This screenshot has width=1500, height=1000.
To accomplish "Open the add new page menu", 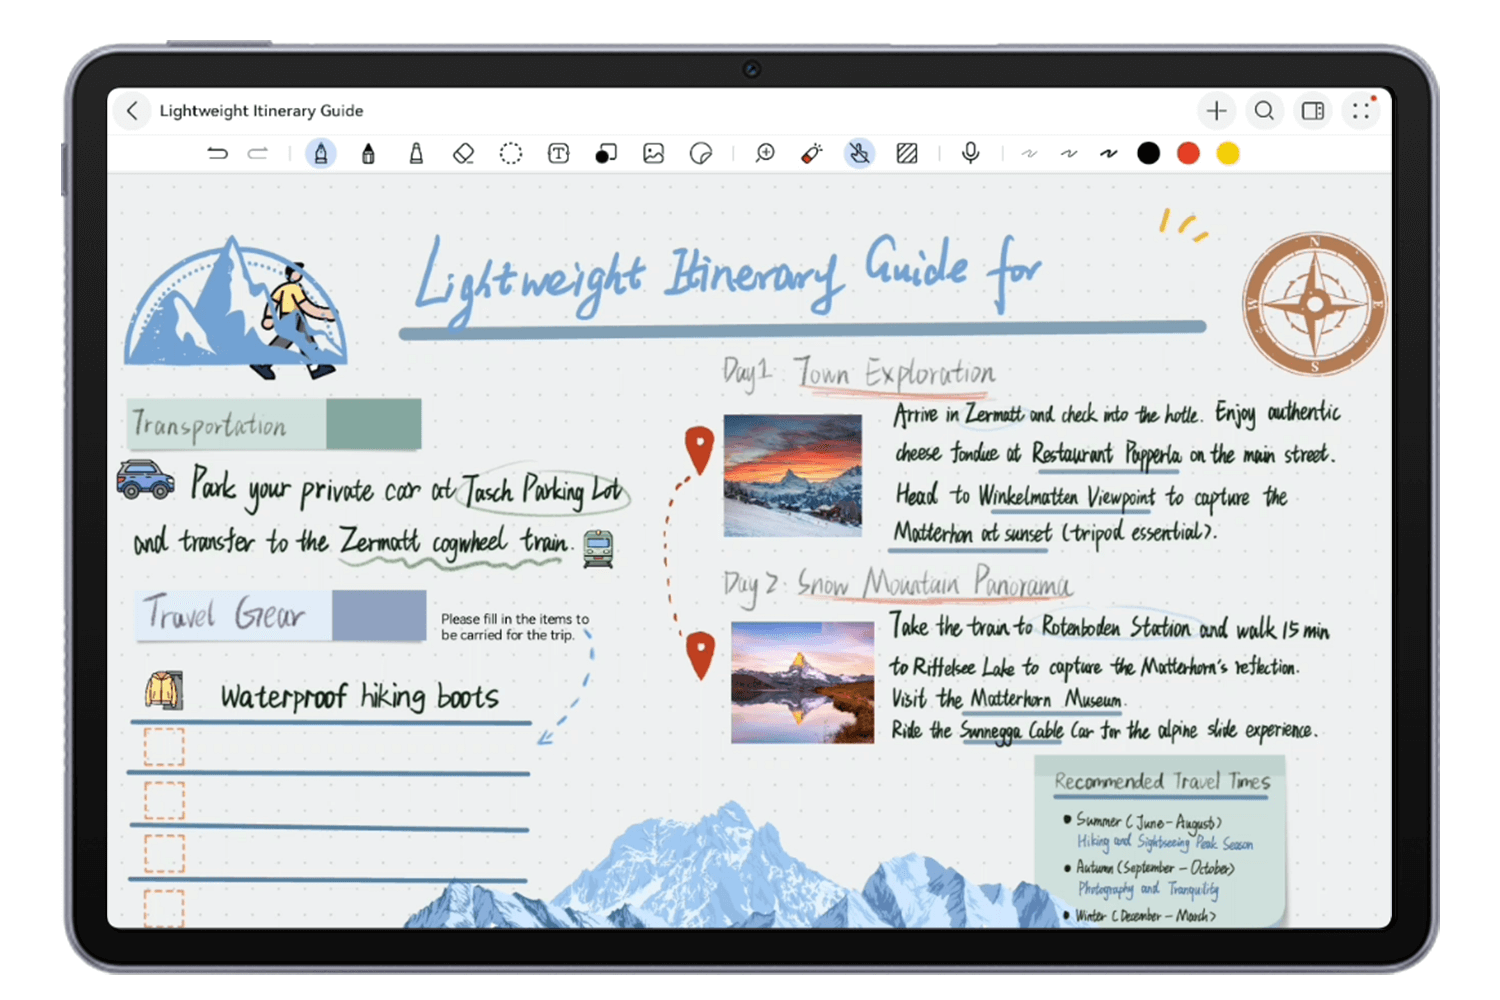I will coord(1216,111).
